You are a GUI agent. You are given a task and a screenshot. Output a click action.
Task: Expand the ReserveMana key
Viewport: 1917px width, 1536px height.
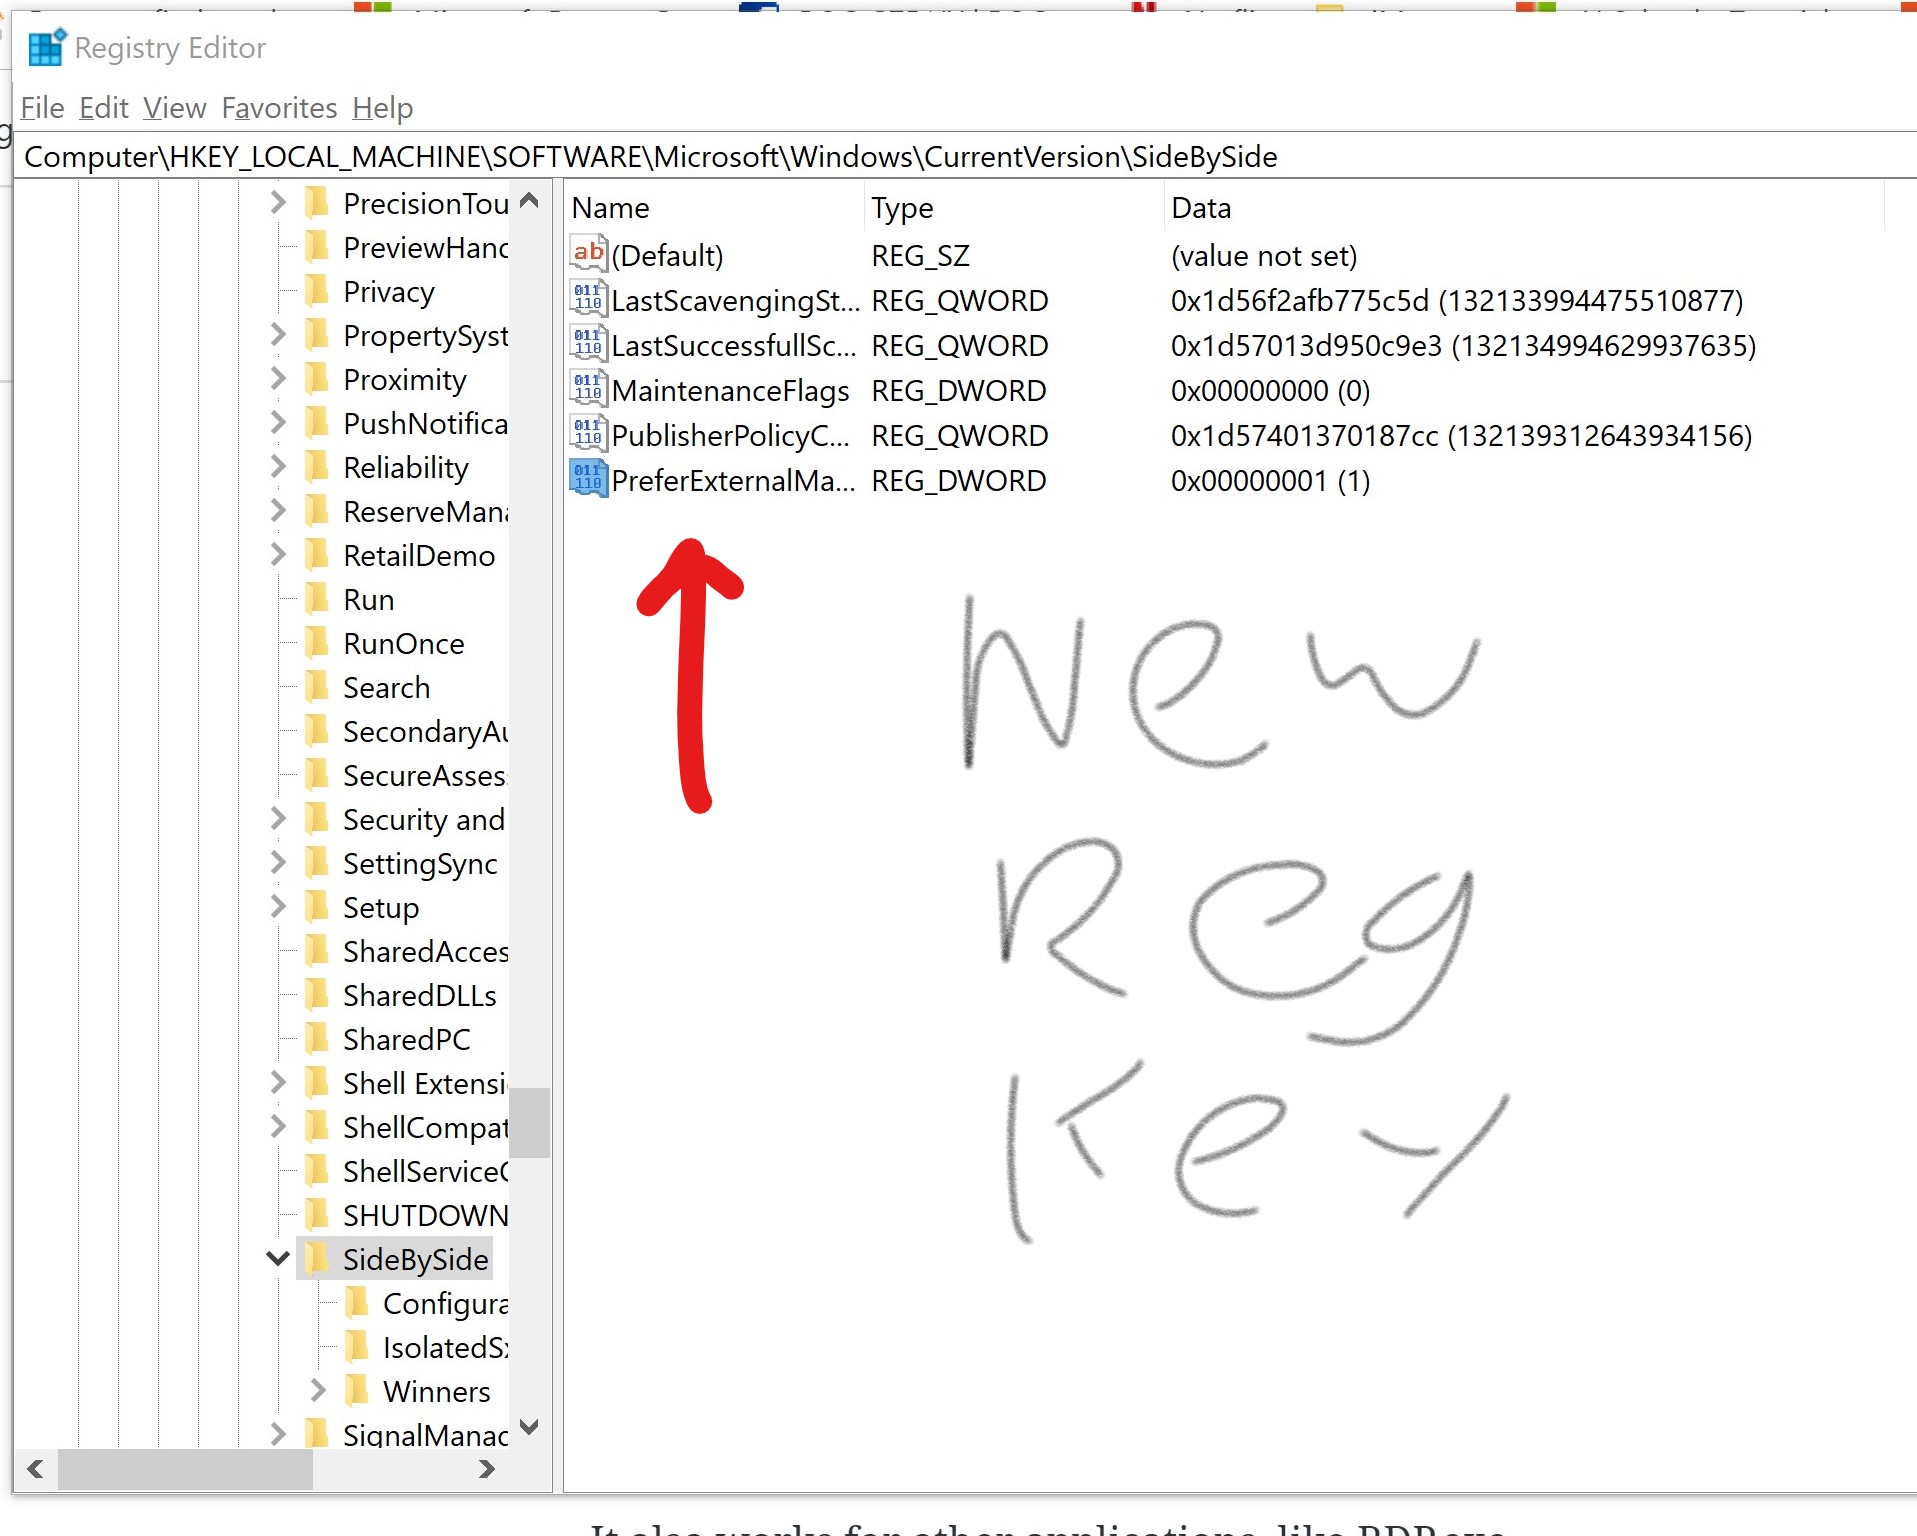pyautogui.click(x=278, y=511)
